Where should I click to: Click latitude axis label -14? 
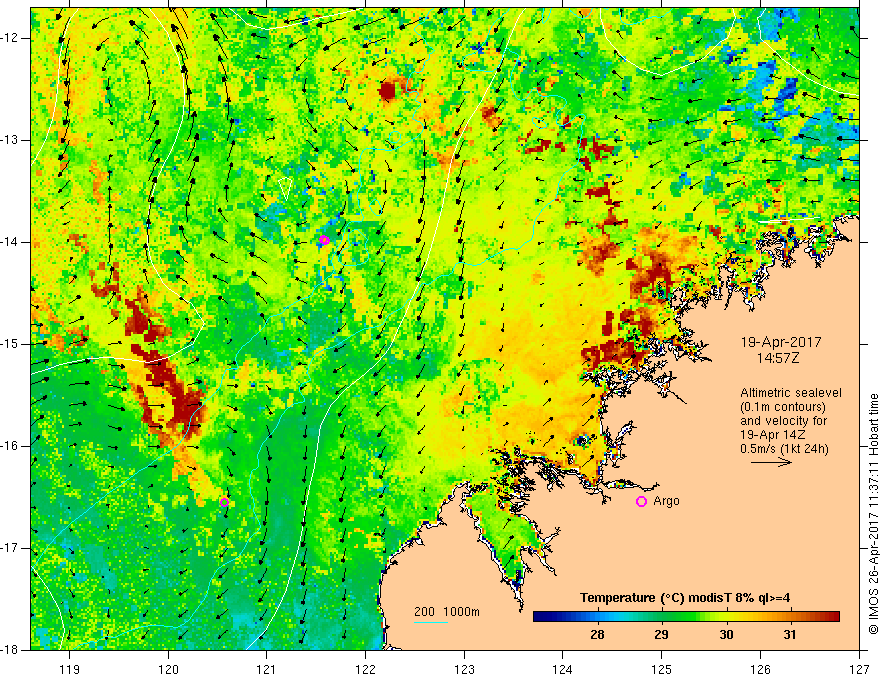pyautogui.click(x=10, y=242)
